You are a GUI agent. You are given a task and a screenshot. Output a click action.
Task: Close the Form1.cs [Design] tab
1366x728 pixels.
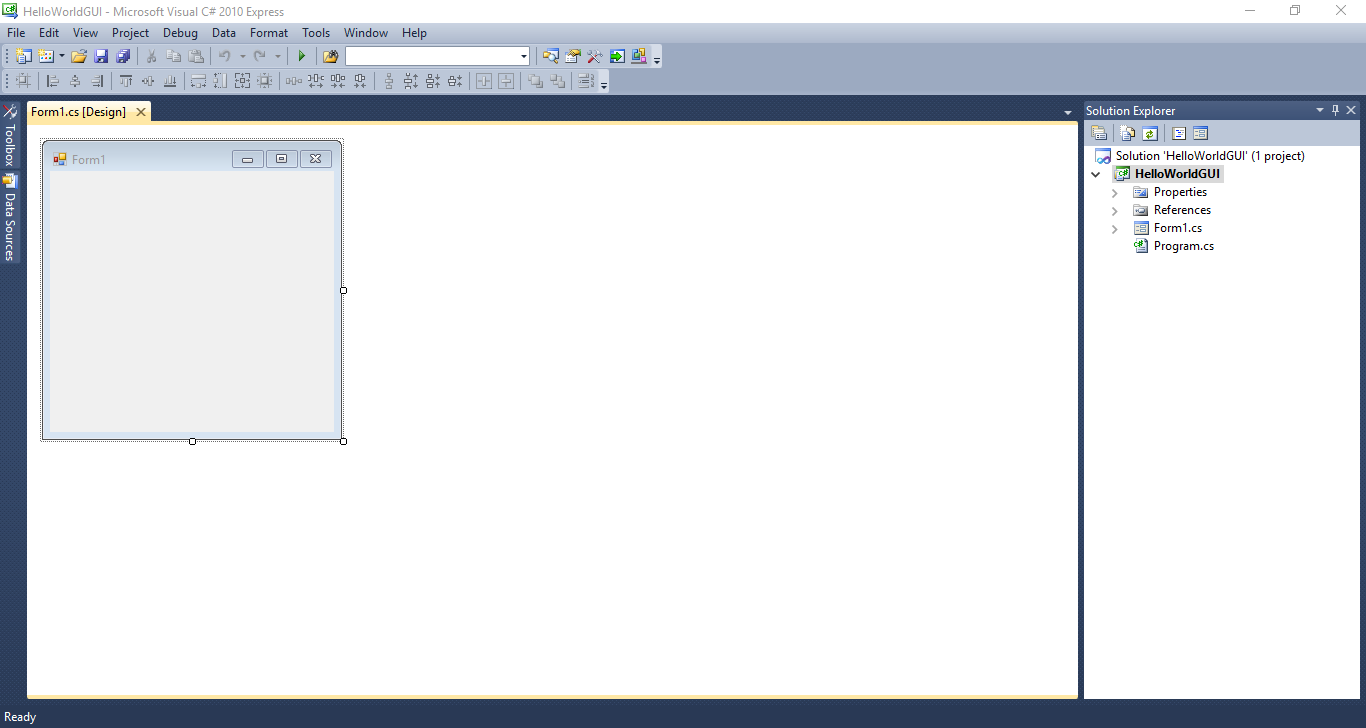141,112
